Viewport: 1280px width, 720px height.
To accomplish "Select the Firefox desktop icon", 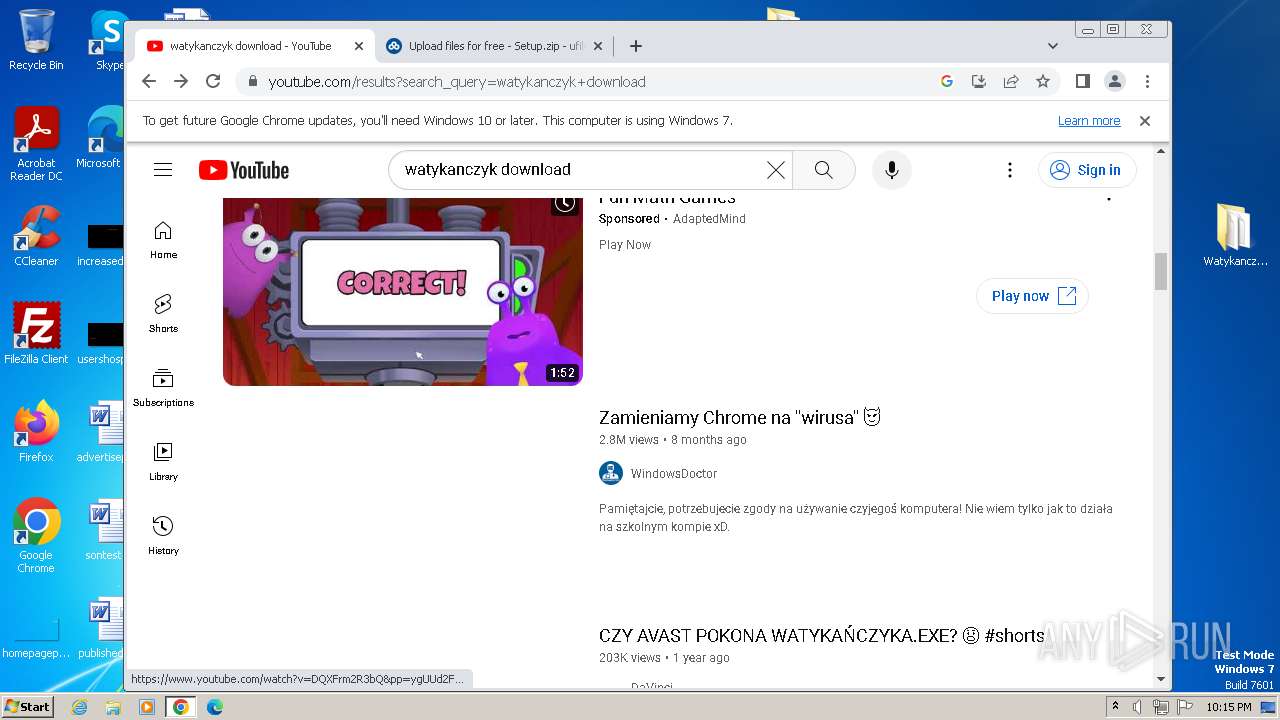I will pos(36,432).
